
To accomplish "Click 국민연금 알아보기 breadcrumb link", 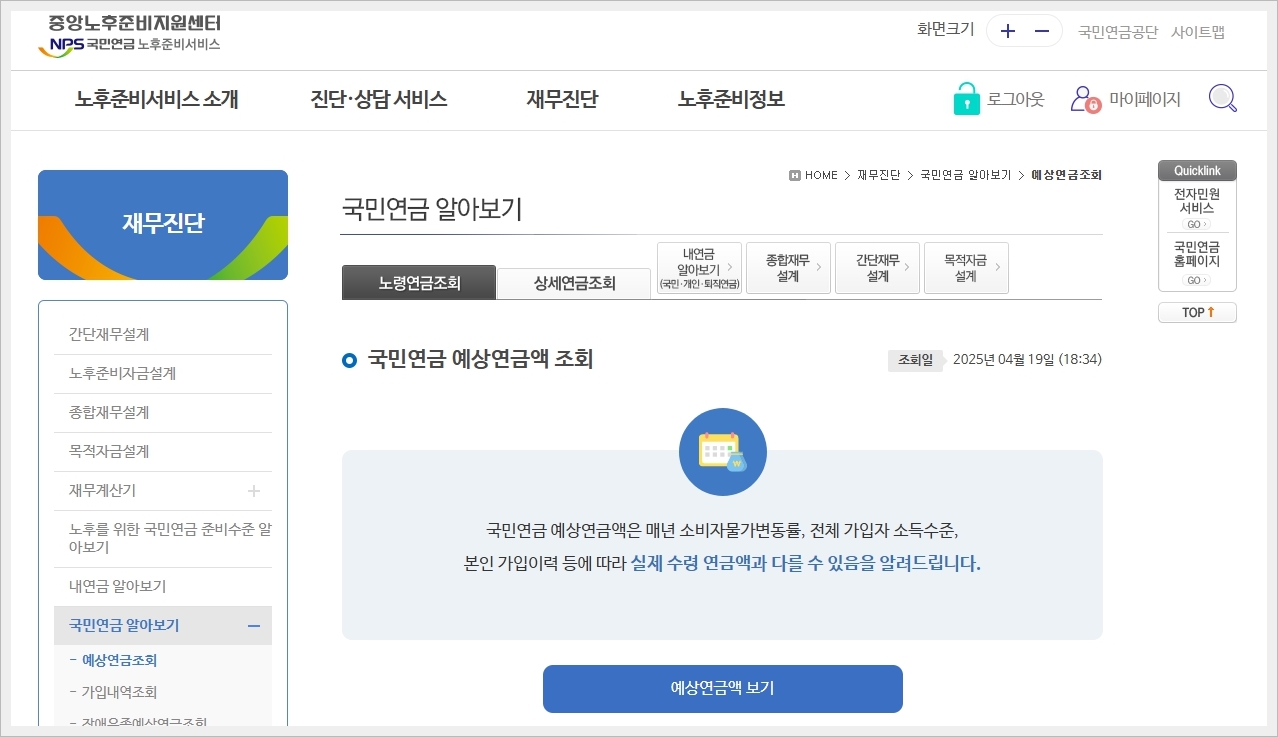I will pyautogui.click(x=966, y=175).
